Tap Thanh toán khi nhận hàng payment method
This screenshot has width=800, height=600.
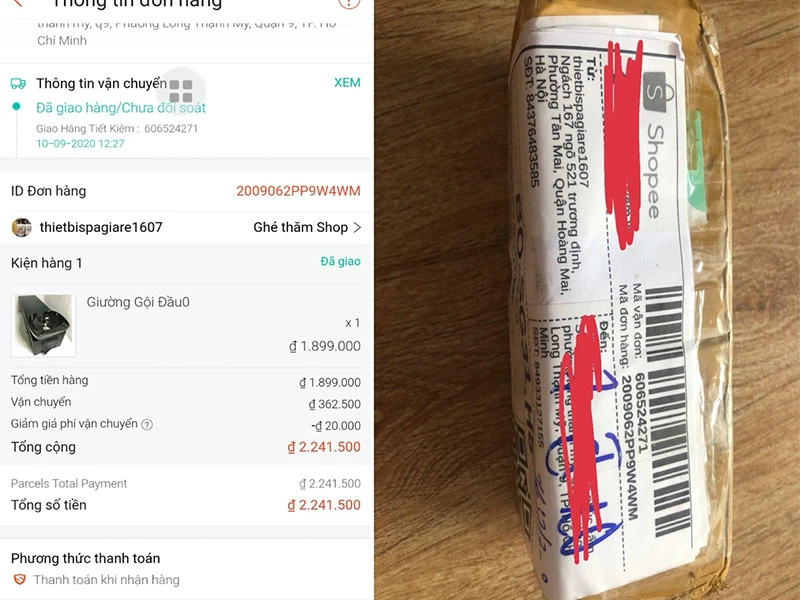pos(107,580)
